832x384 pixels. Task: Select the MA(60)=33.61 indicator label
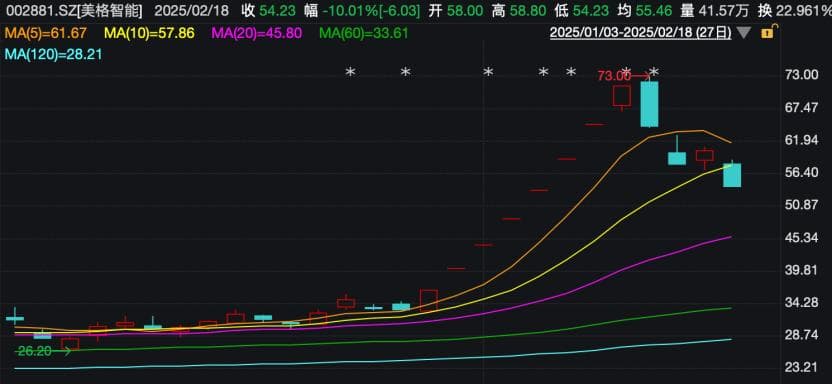point(364,33)
